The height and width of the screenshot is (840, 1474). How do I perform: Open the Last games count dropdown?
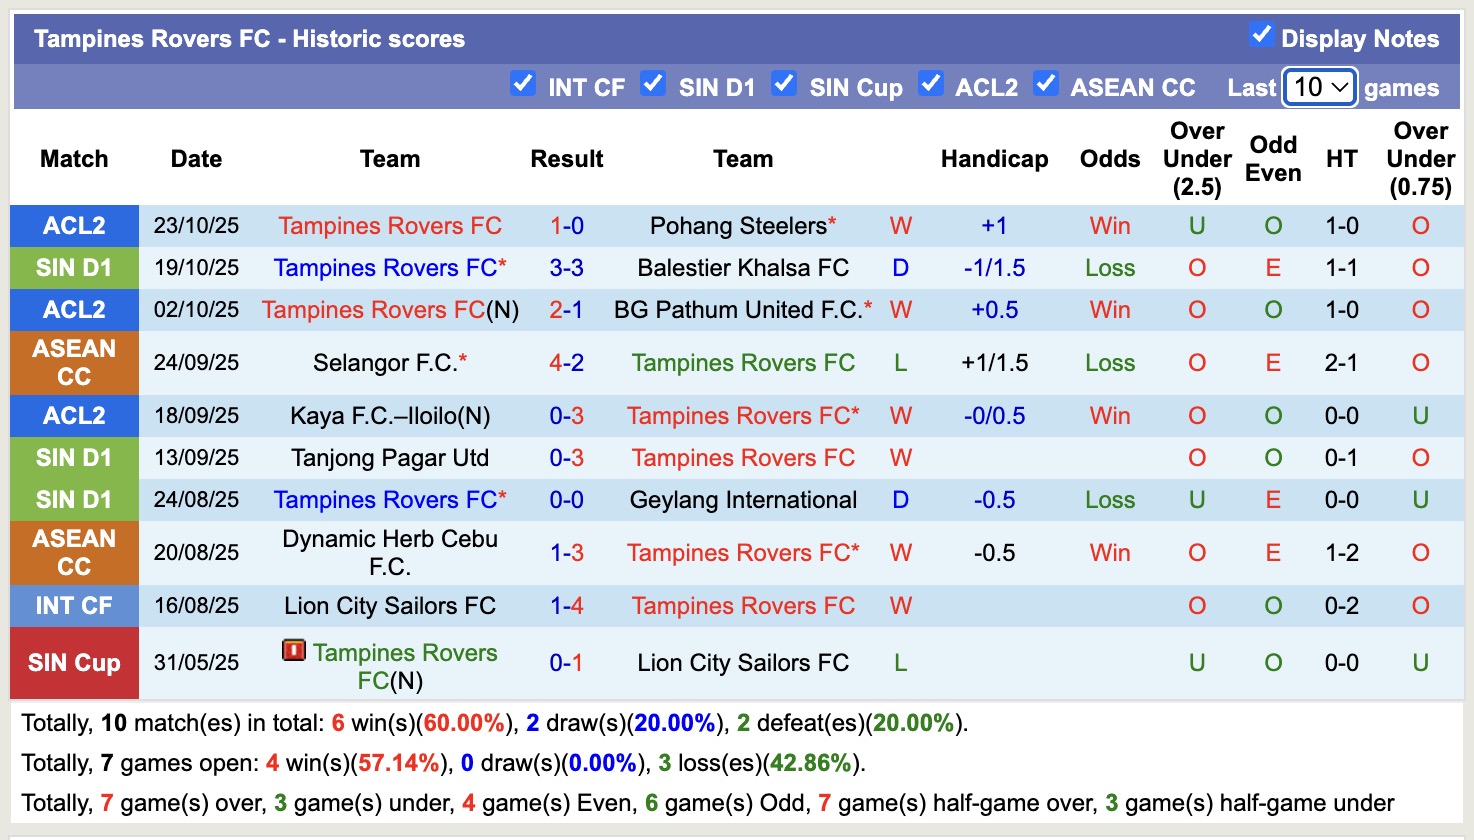[x=1320, y=87]
